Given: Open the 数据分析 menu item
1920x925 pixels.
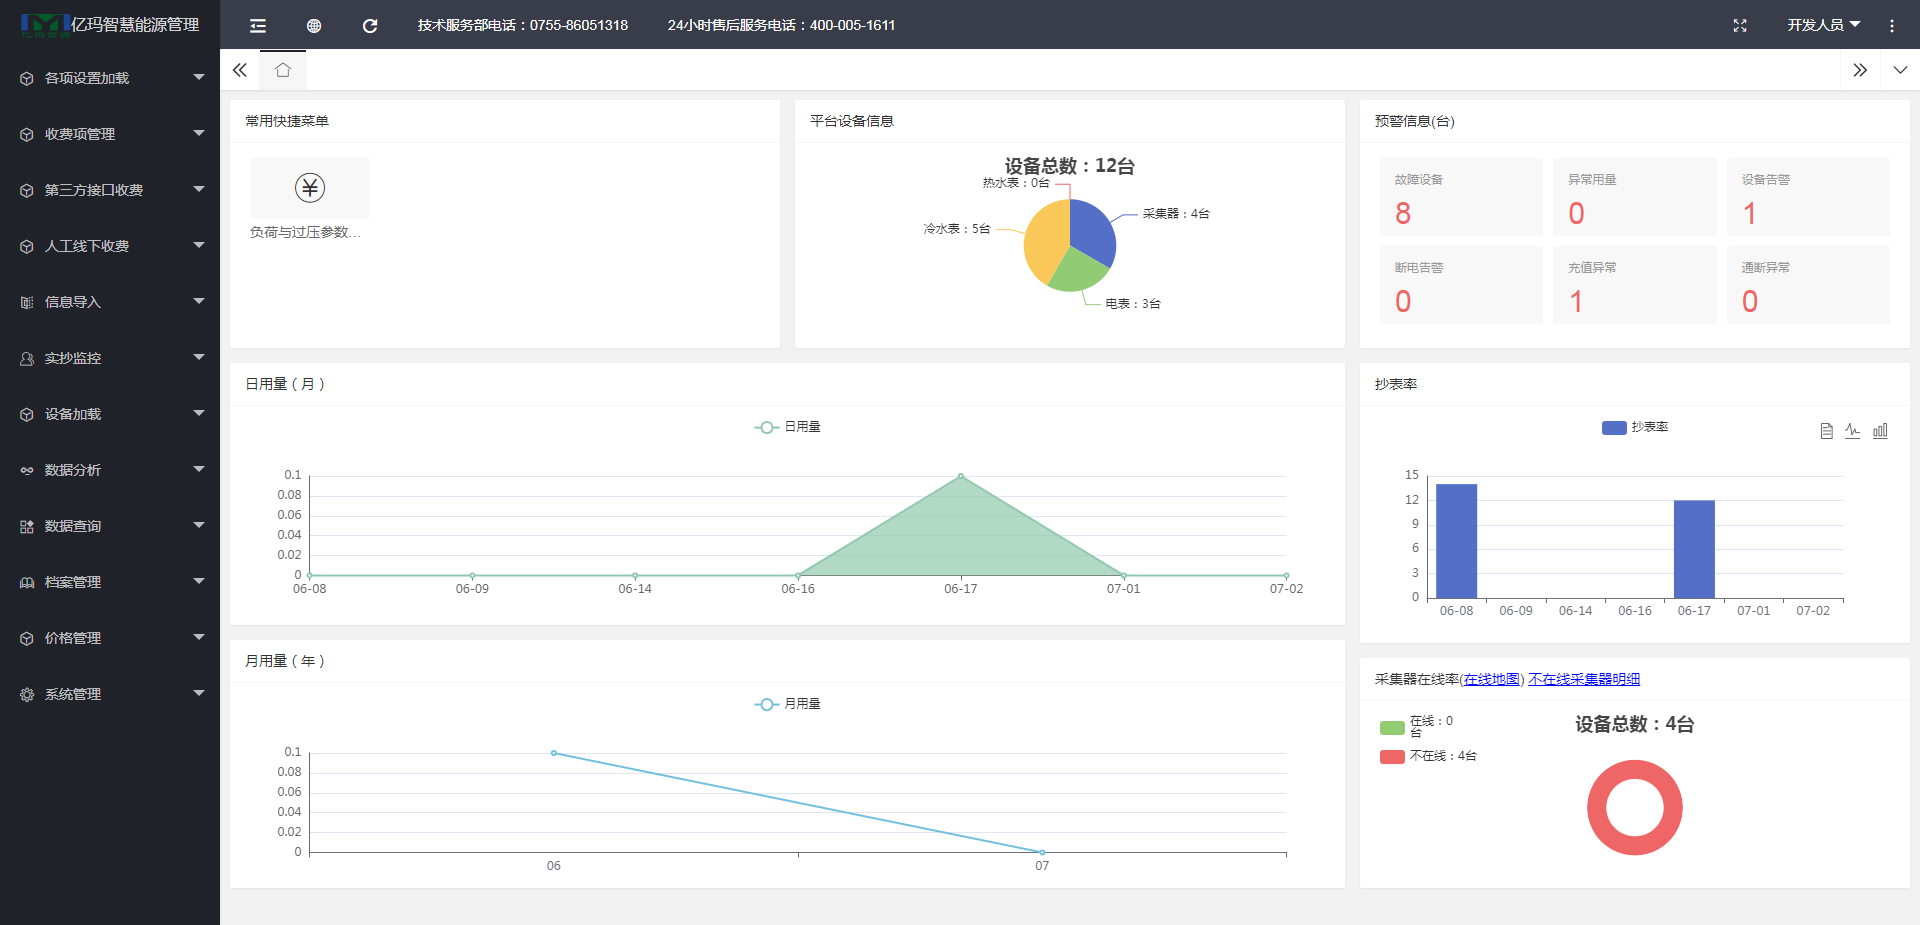Looking at the screenshot, I should [x=110, y=470].
